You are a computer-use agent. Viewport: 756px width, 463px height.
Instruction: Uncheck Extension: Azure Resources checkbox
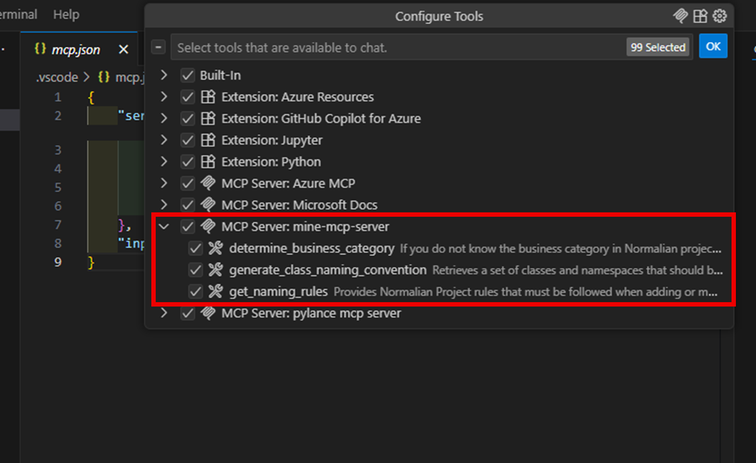pos(187,97)
